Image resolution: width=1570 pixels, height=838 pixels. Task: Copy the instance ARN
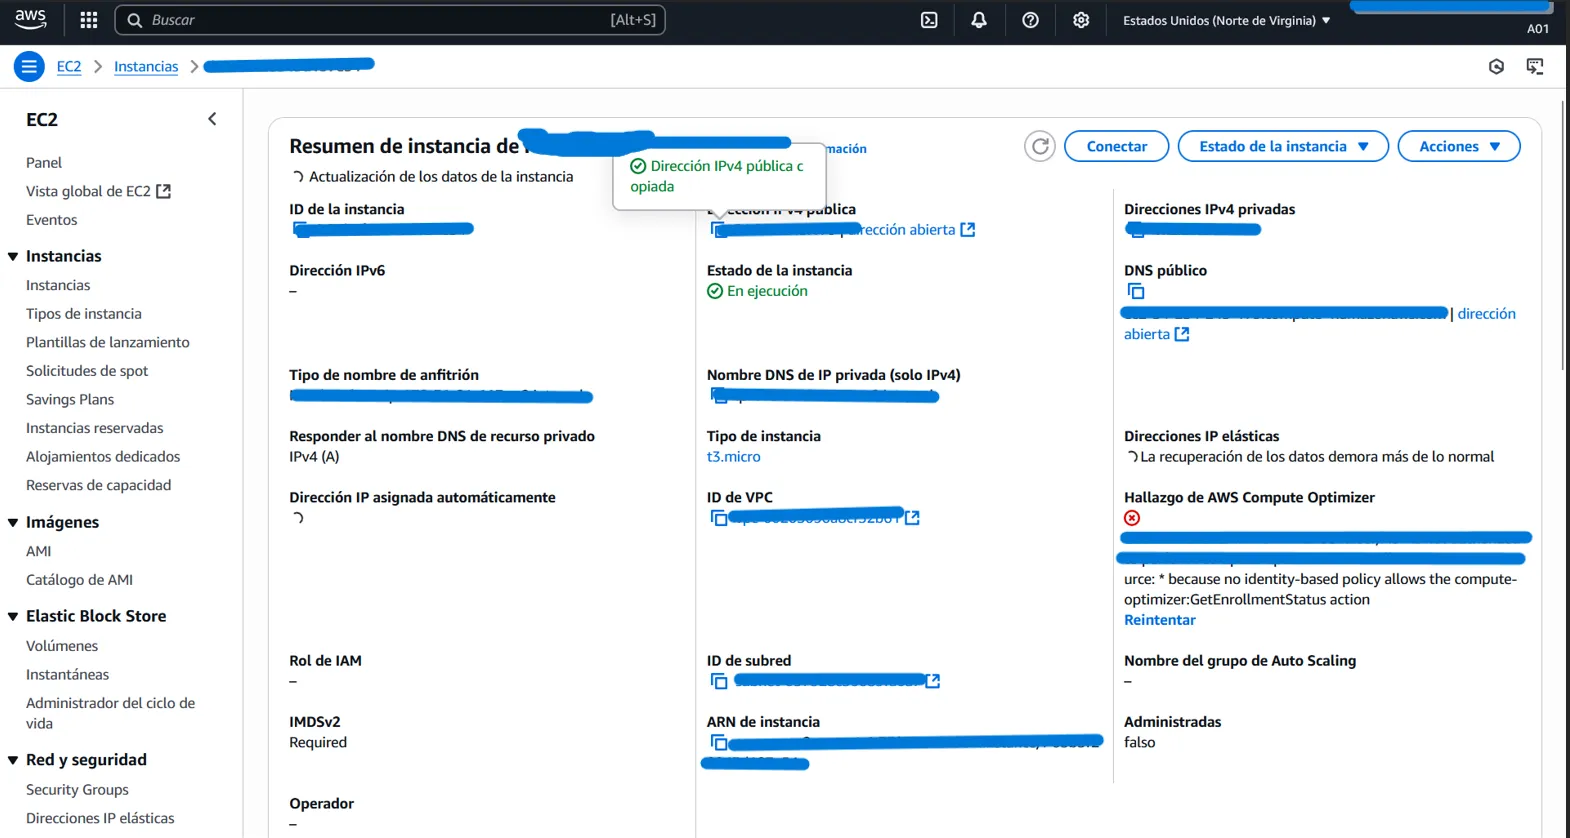coord(718,742)
